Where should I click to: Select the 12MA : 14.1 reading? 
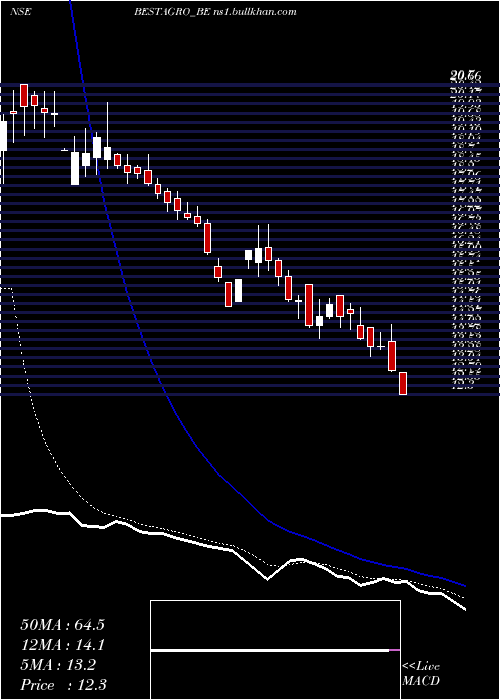pyautogui.click(x=62, y=645)
